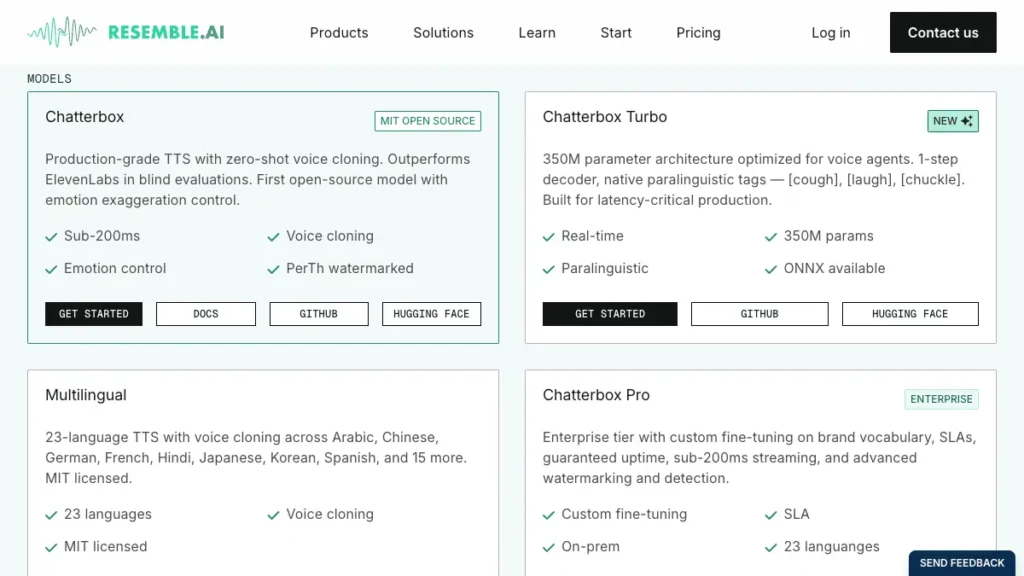The height and width of the screenshot is (576, 1024).
Task: Open the Start menu item
Action: click(x=616, y=33)
